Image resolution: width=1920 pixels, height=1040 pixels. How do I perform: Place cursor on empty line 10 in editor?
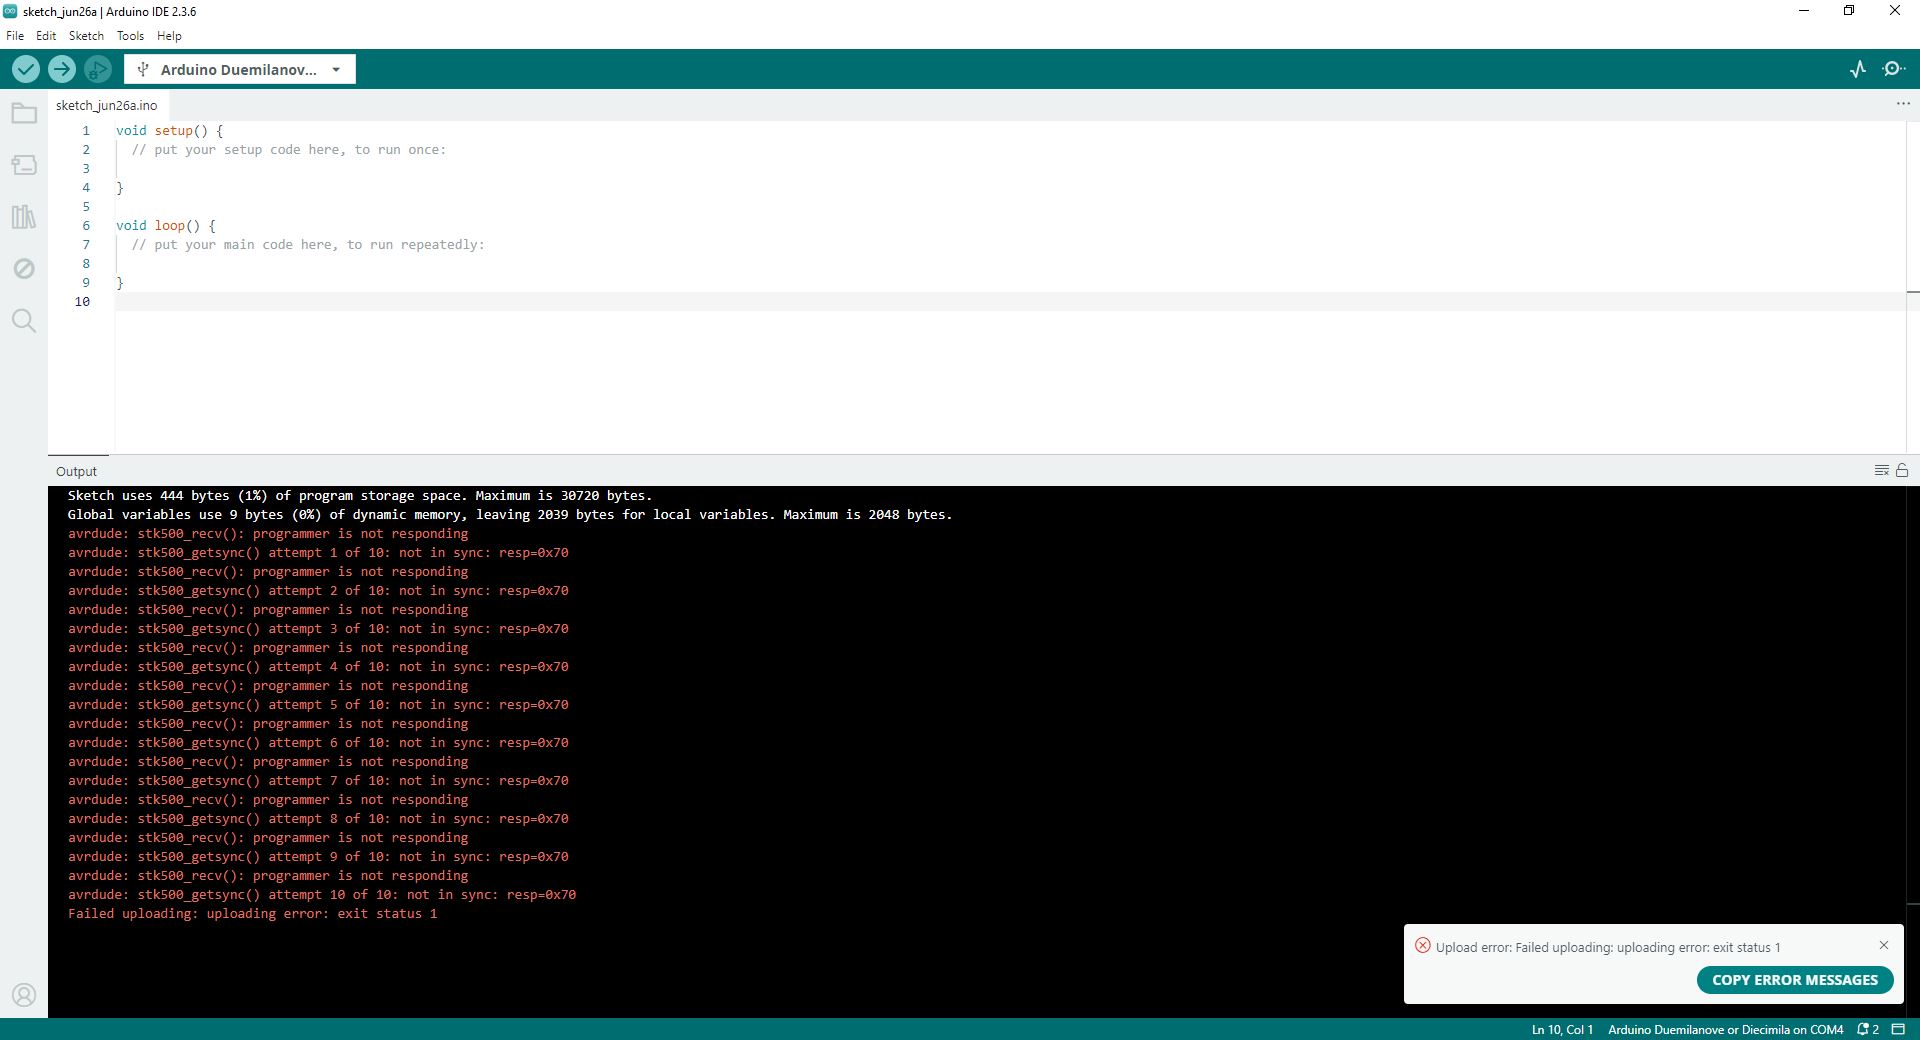[1010, 301]
